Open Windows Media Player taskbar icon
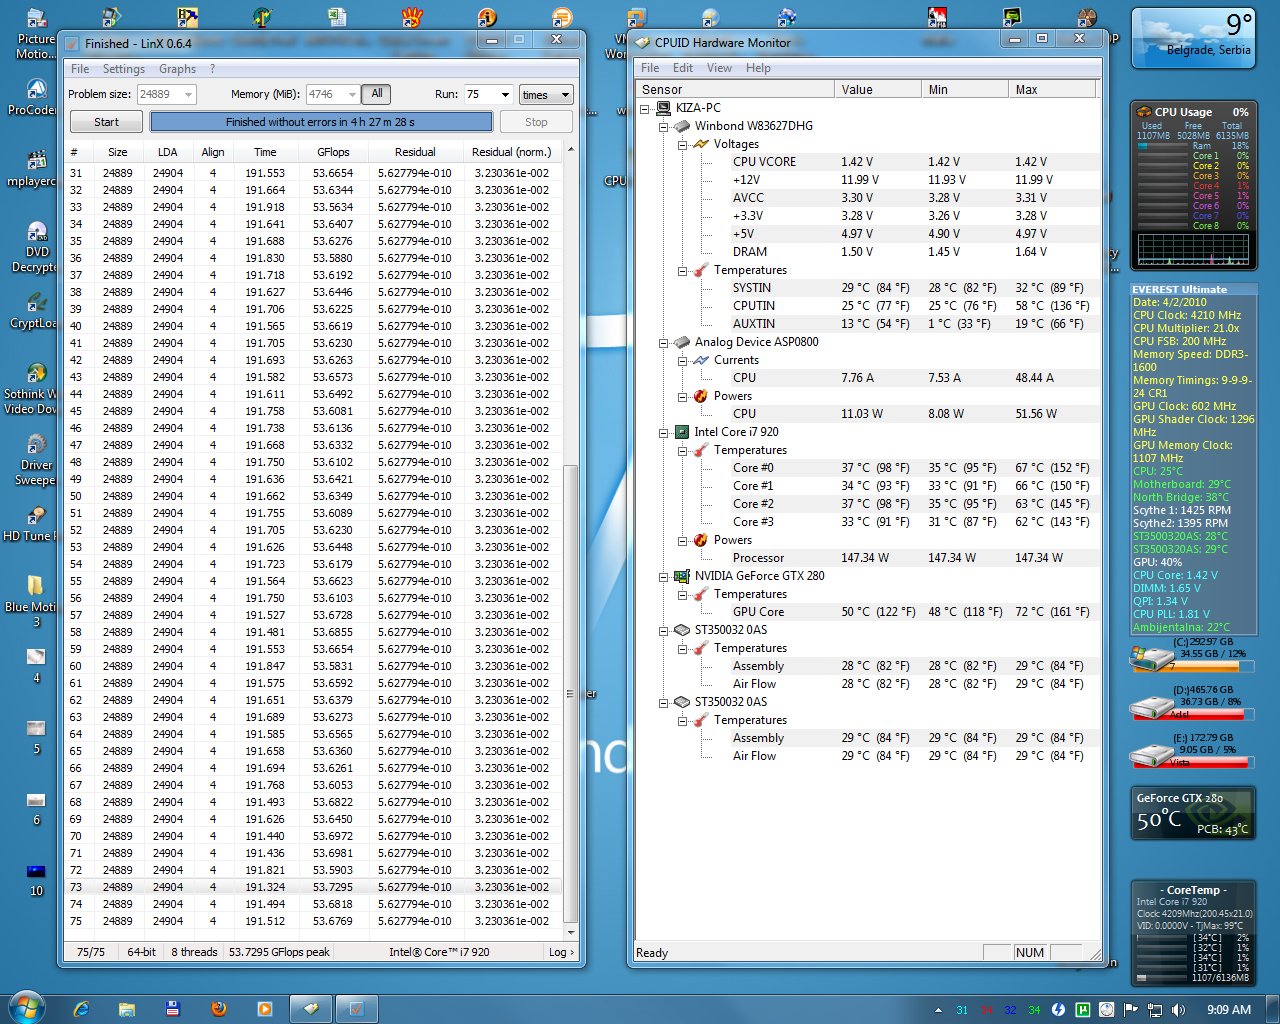The height and width of the screenshot is (1024, 1280). [265, 1009]
